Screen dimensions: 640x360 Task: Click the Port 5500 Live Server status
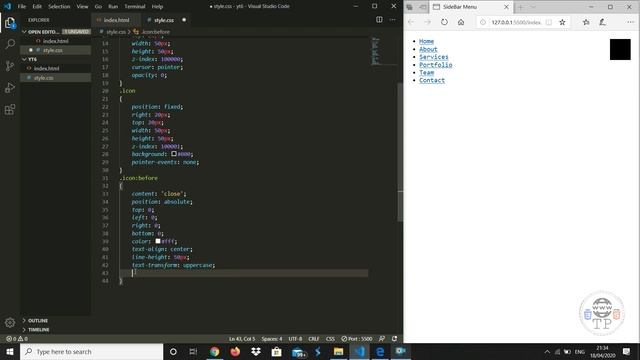[x=357, y=339]
